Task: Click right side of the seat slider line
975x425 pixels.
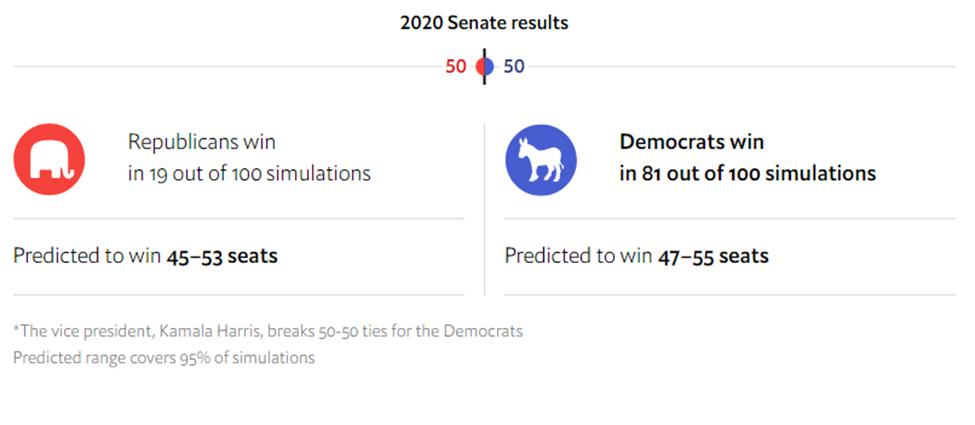Action: (x=742, y=67)
